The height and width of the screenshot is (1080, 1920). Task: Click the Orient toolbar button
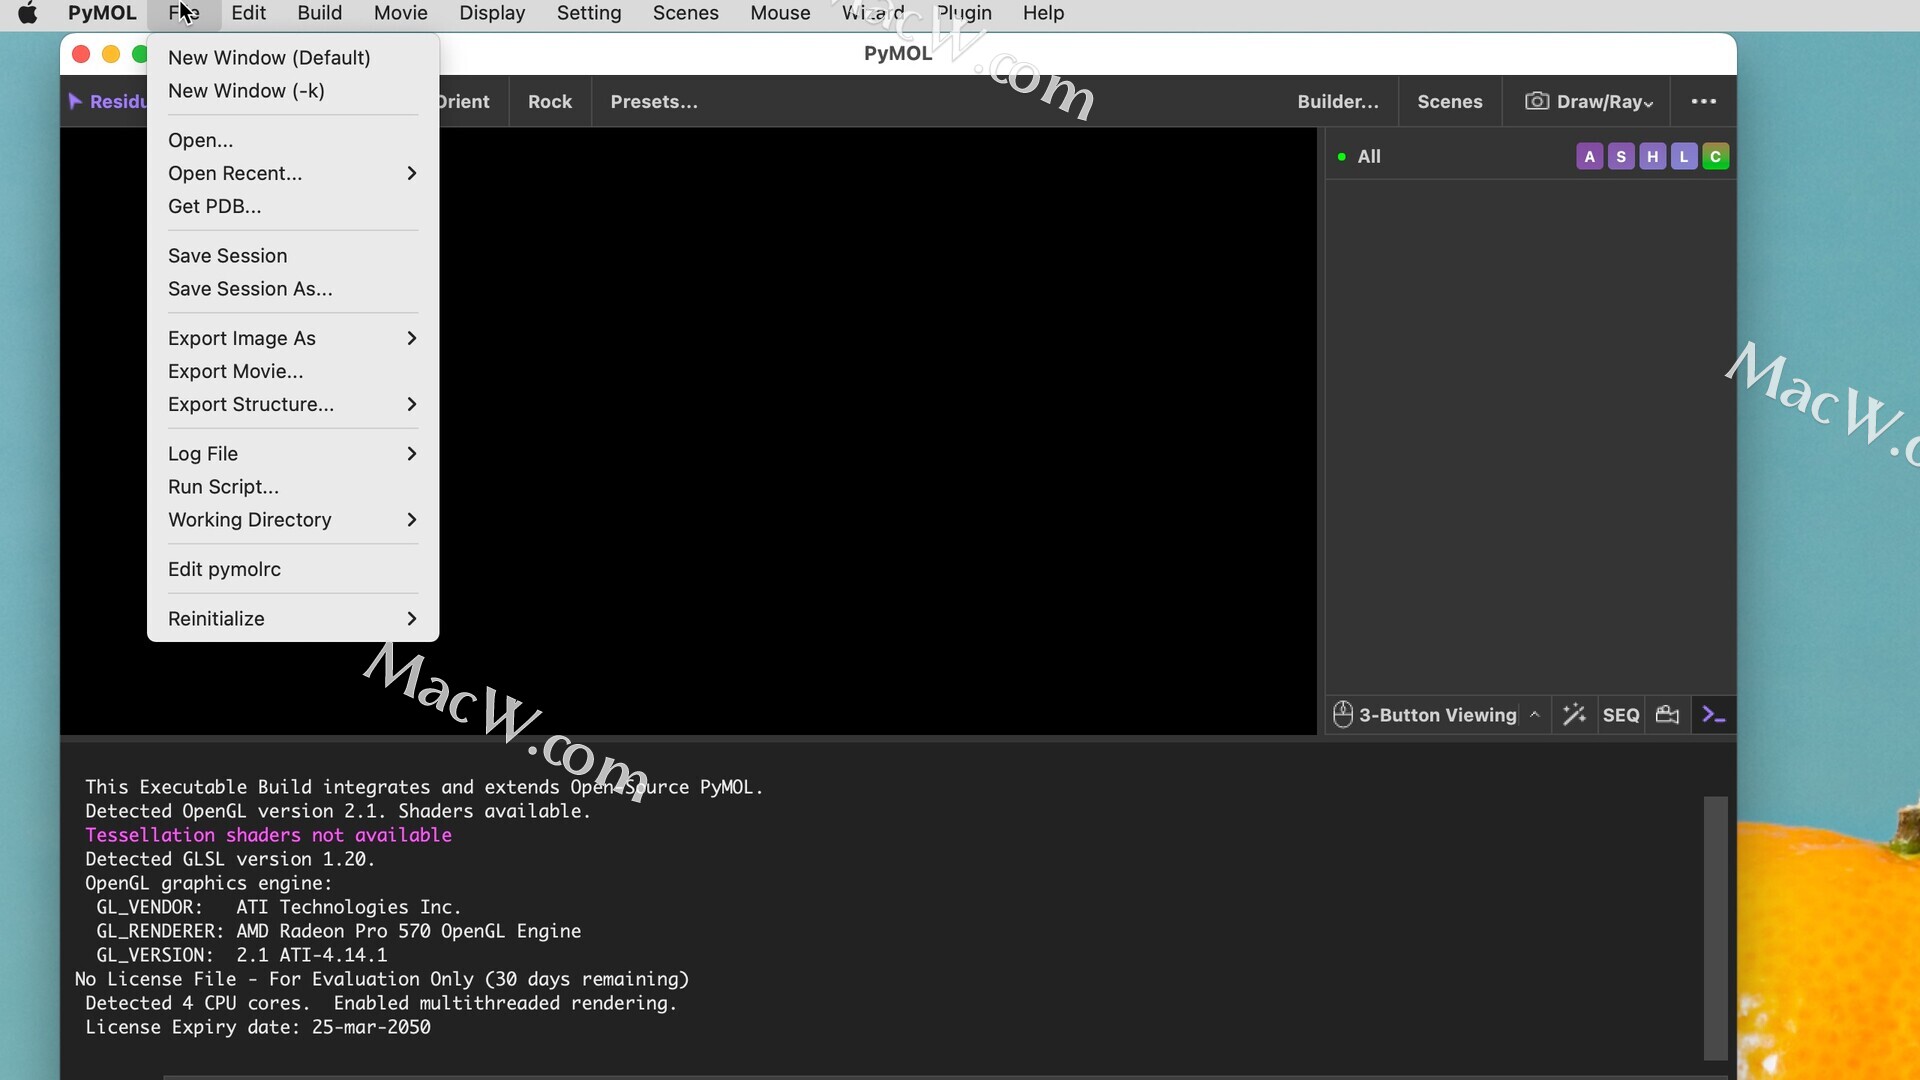click(x=465, y=101)
